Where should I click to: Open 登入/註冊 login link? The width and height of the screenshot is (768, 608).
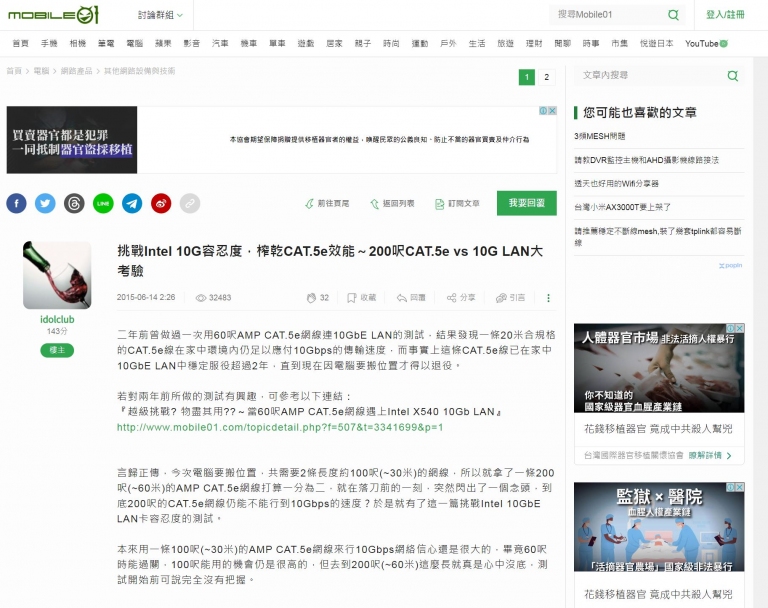(725, 15)
